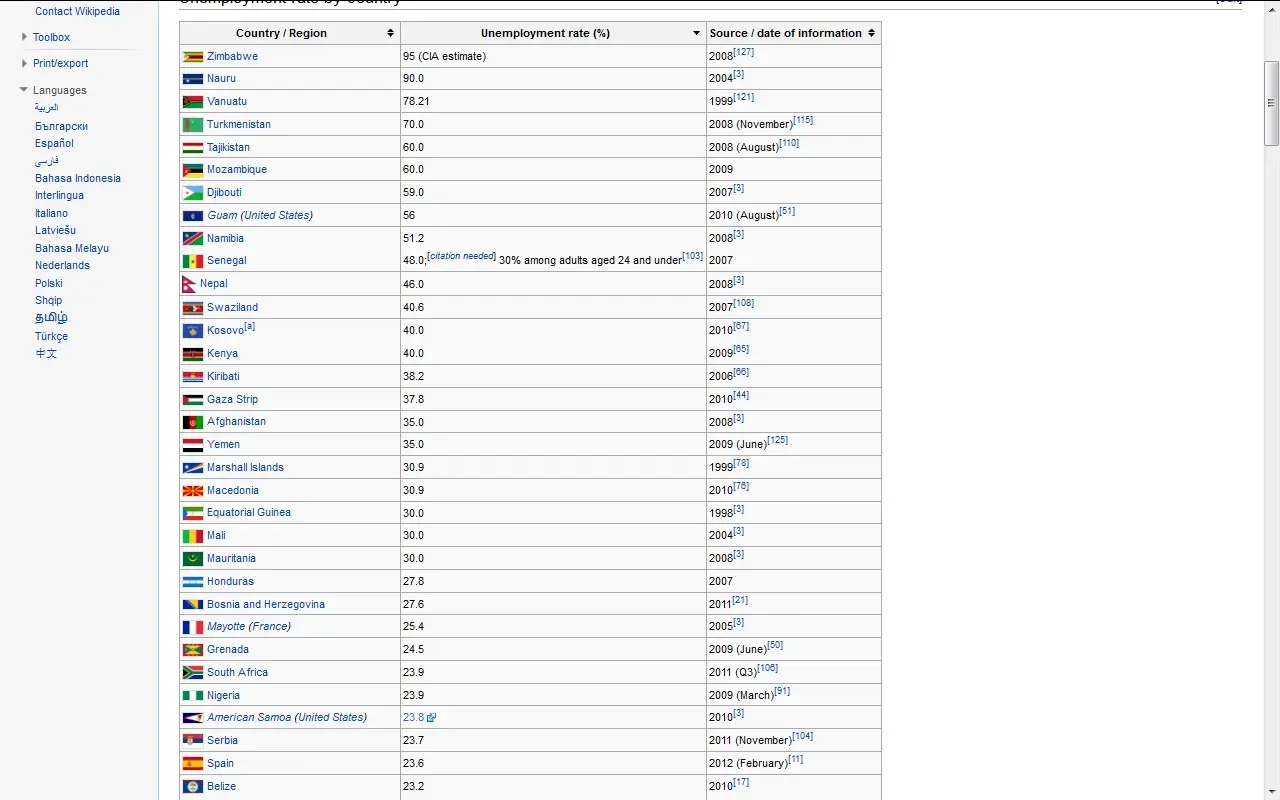This screenshot has height=800, width=1280.
Task: Sort table by Country / Region column
Action: tap(390, 33)
